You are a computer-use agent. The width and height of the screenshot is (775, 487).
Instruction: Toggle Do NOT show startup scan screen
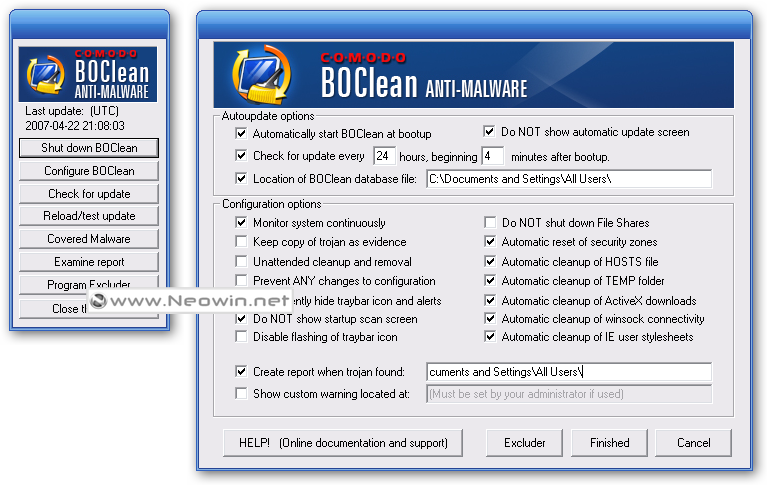coord(241,319)
